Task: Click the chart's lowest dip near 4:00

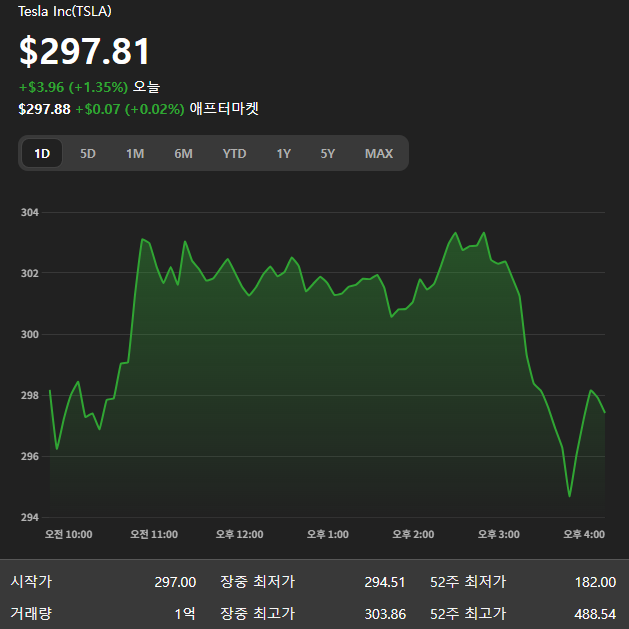Action: point(569,496)
